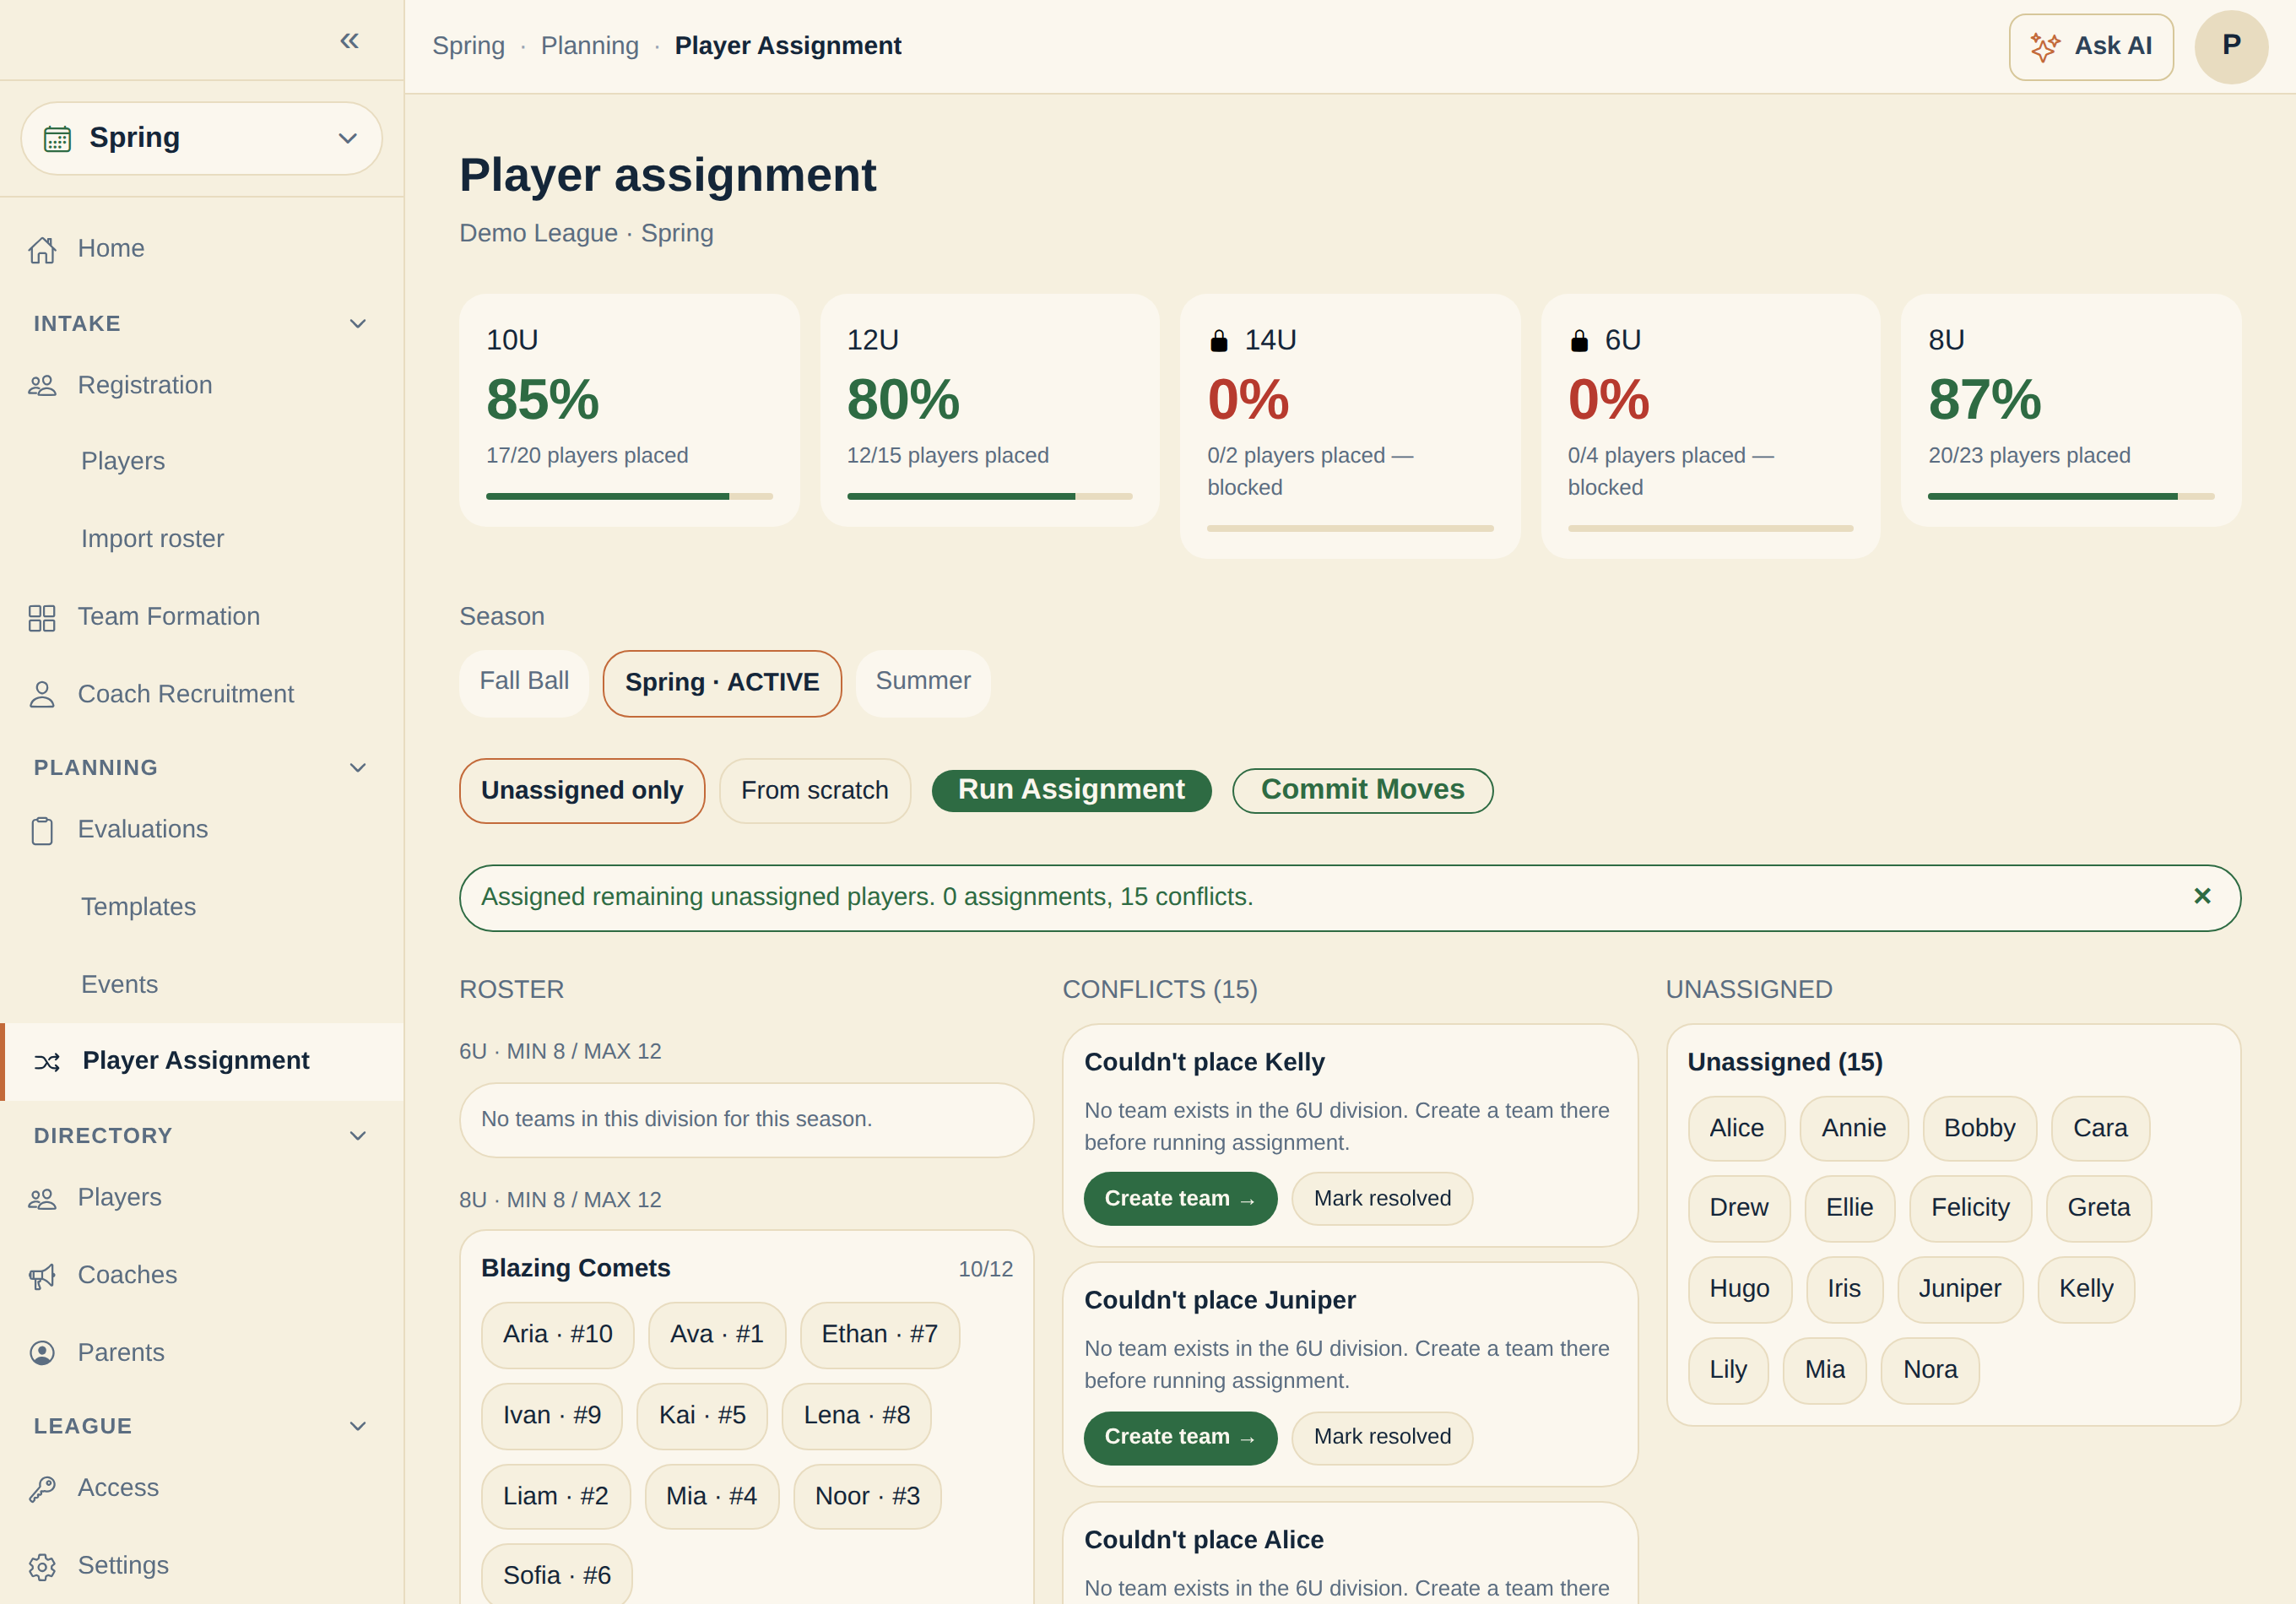Select roster chip Ethan · #7

pyautogui.click(x=879, y=1335)
